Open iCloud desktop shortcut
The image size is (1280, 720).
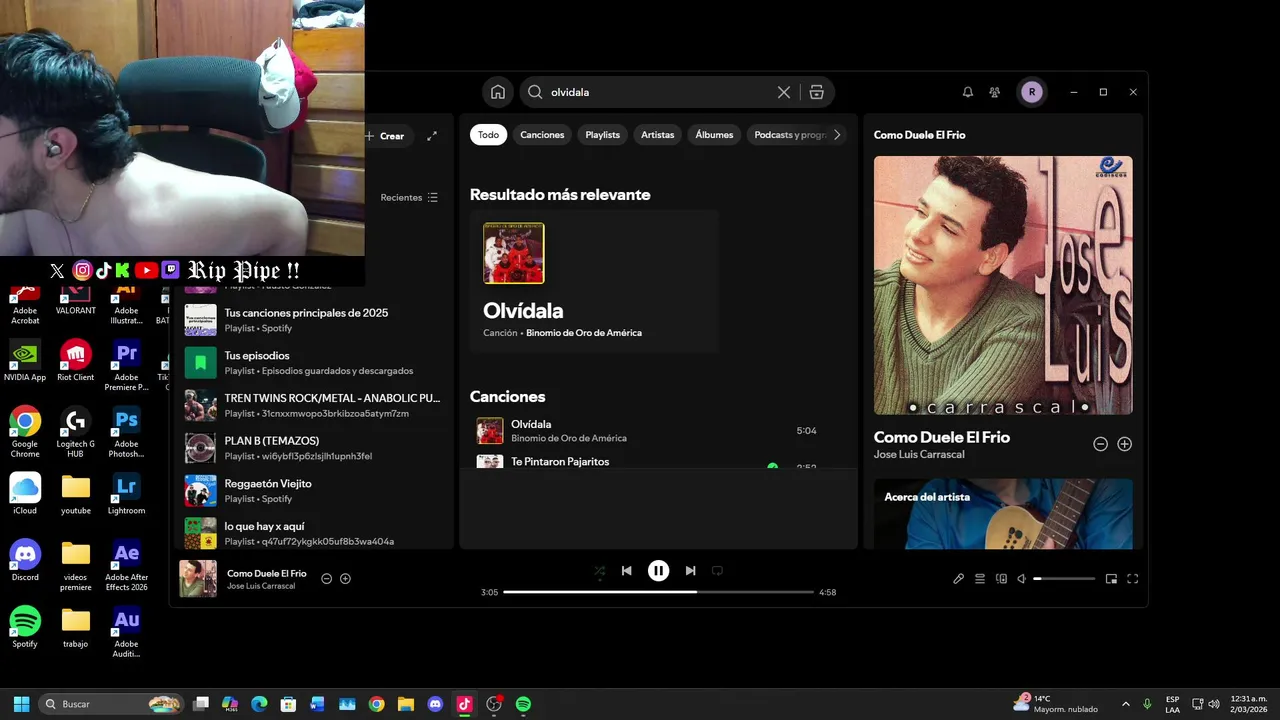pyautogui.click(x=25, y=494)
